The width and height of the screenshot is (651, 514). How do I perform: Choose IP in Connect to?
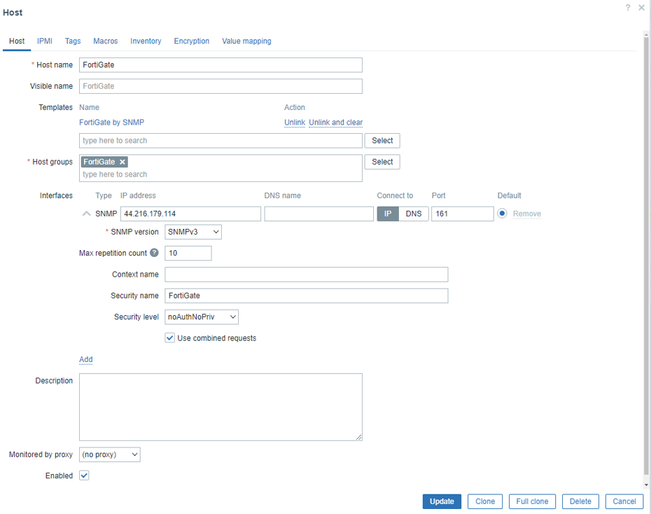[x=388, y=214]
